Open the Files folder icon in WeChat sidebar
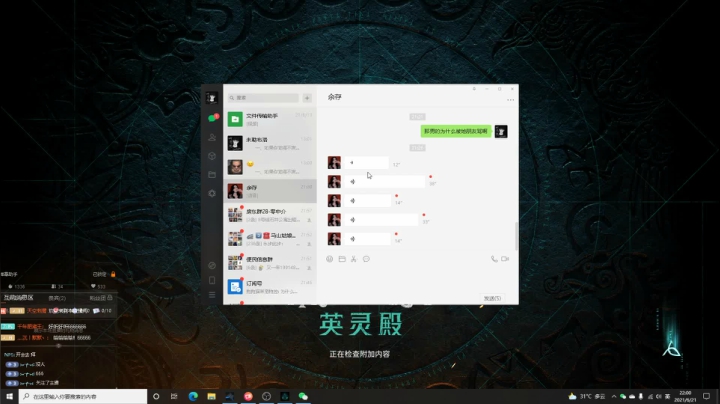Image resolution: width=720 pixels, height=404 pixels. pos(212,174)
